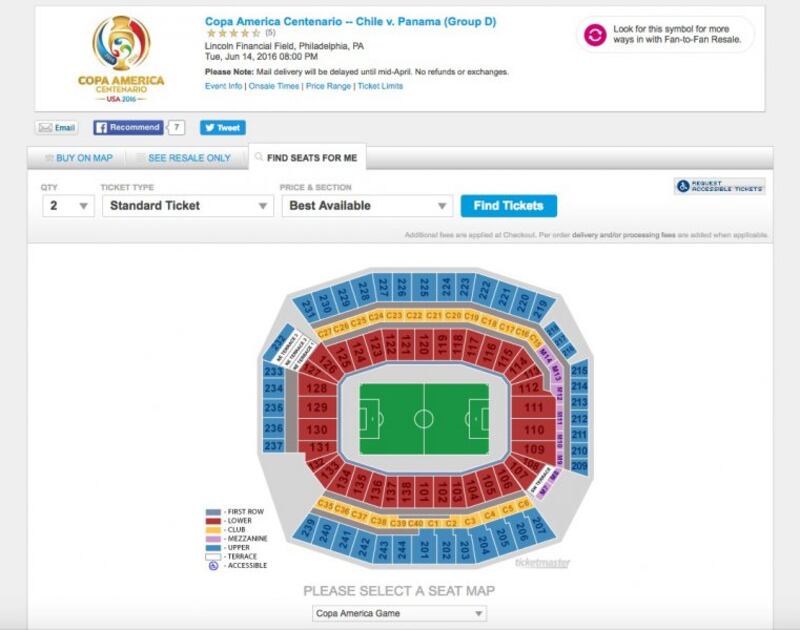Click the Copa America Centenario logo
This screenshot has width=800, height=630.
pos(121,59)
